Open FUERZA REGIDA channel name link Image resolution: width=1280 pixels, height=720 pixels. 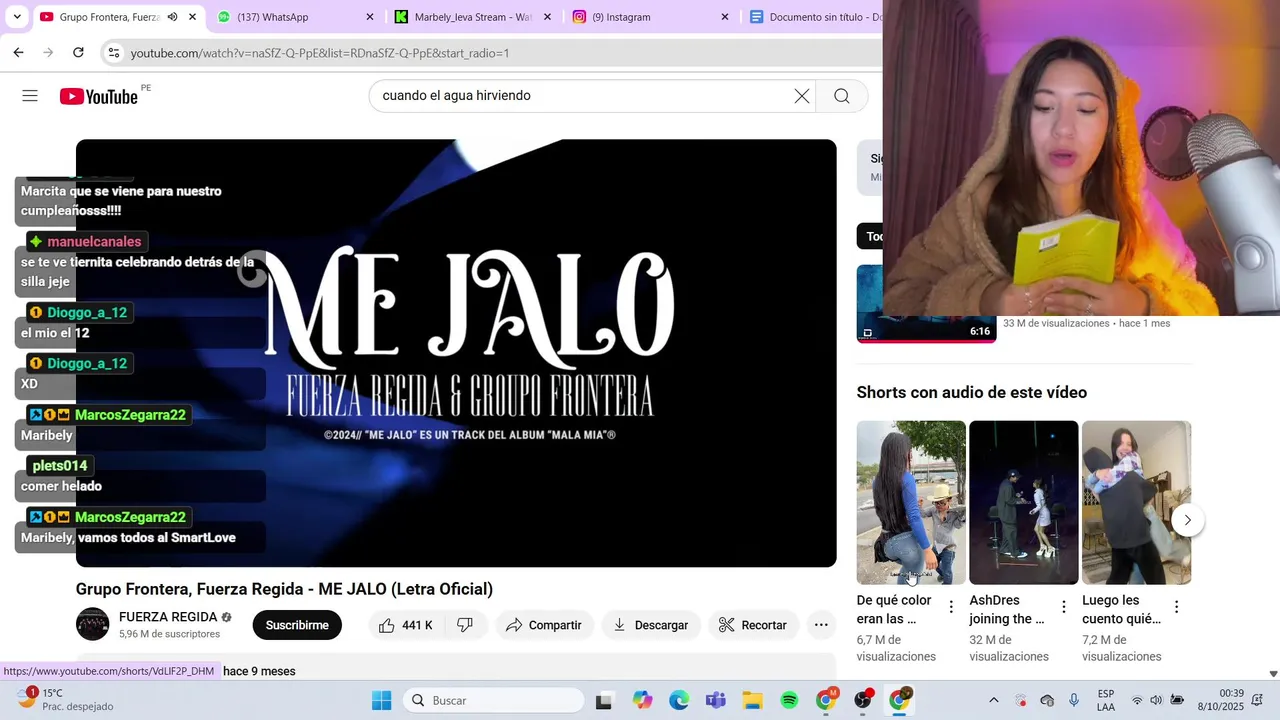[168, 617]
